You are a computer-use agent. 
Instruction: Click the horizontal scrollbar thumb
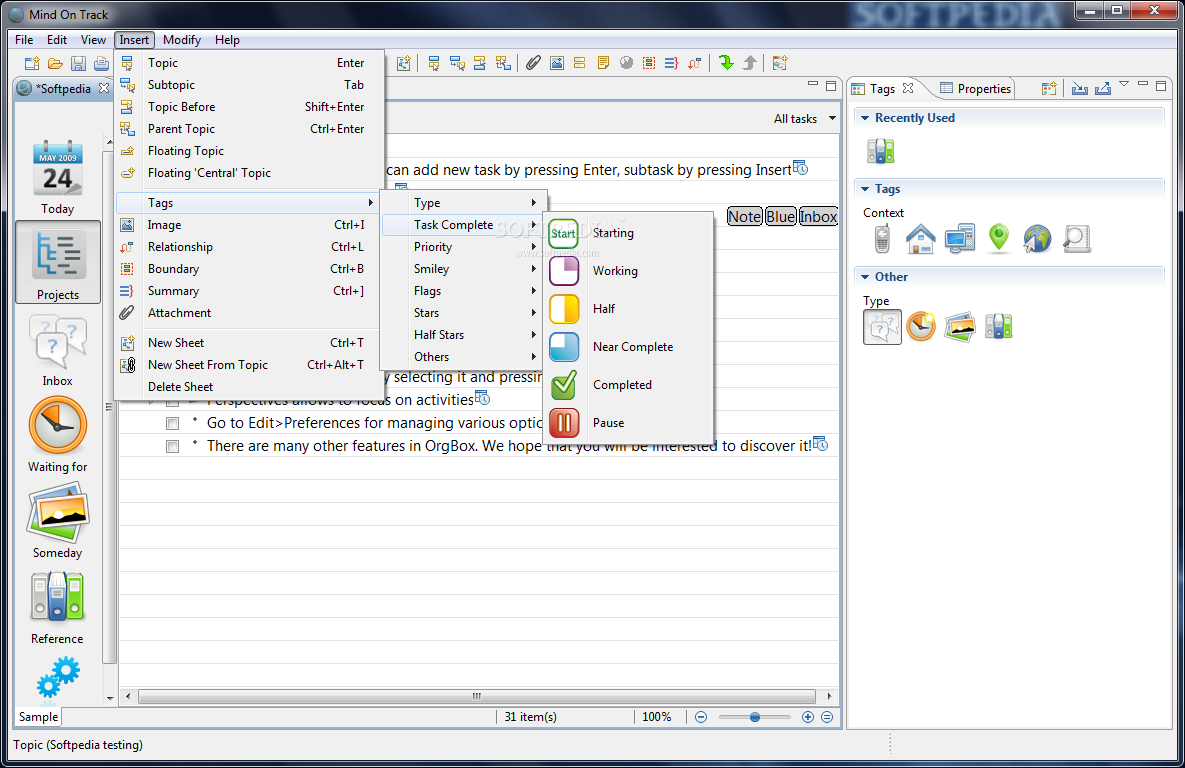477,696
